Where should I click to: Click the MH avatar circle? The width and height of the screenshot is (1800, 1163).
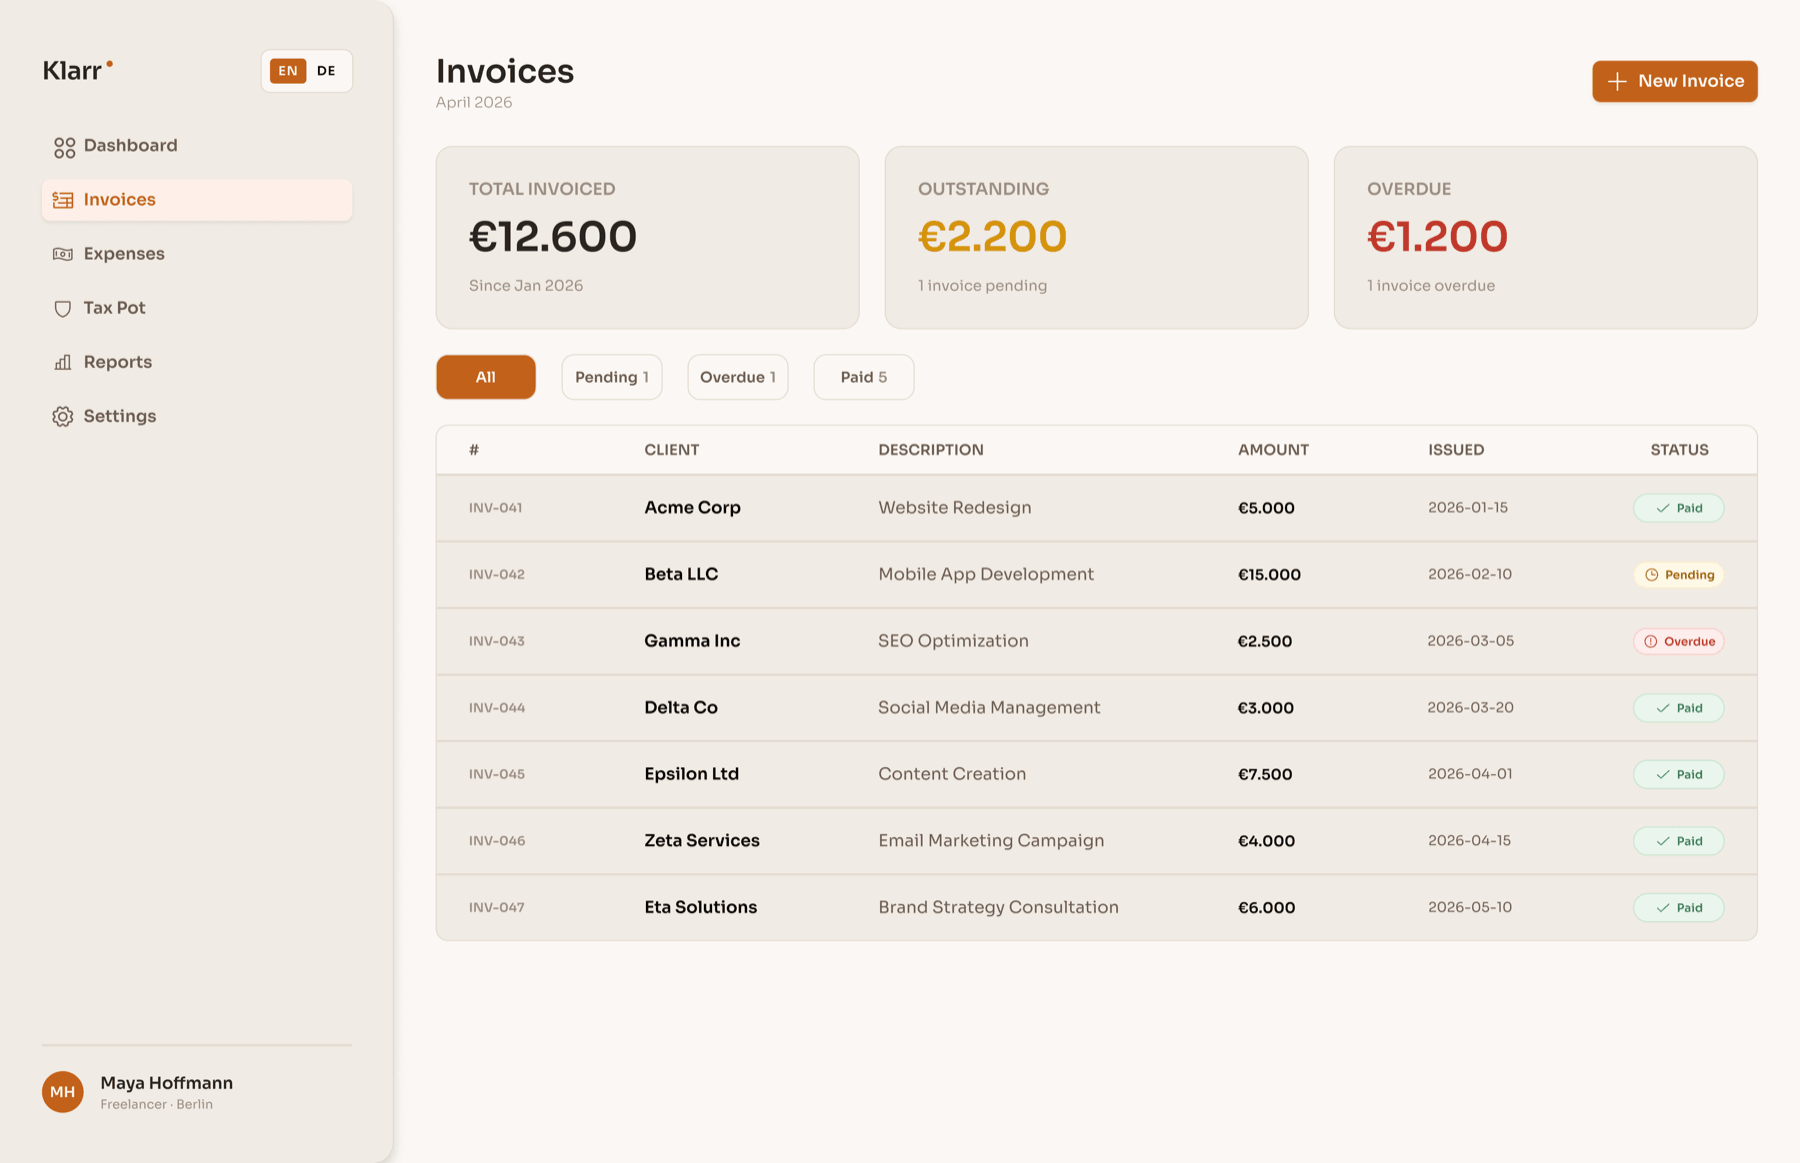tap(63, 1092)
